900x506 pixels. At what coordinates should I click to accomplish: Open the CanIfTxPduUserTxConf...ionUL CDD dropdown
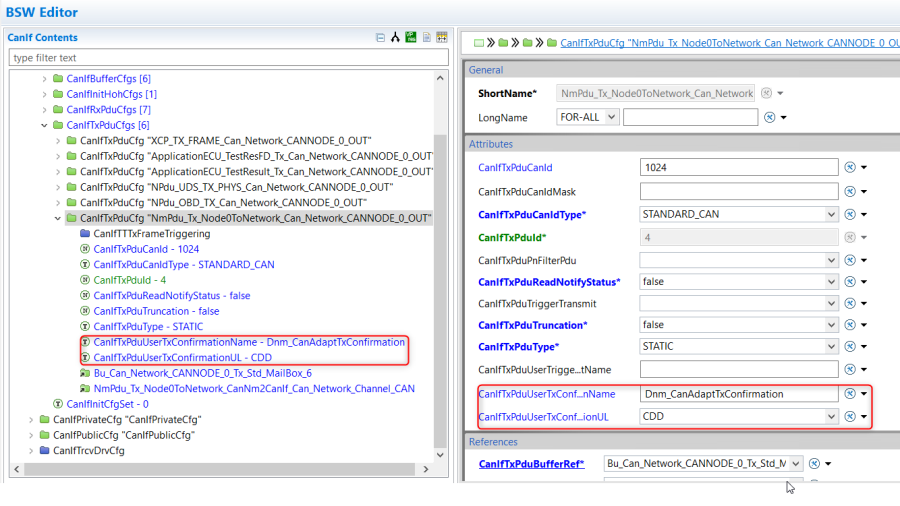point(831,417)
